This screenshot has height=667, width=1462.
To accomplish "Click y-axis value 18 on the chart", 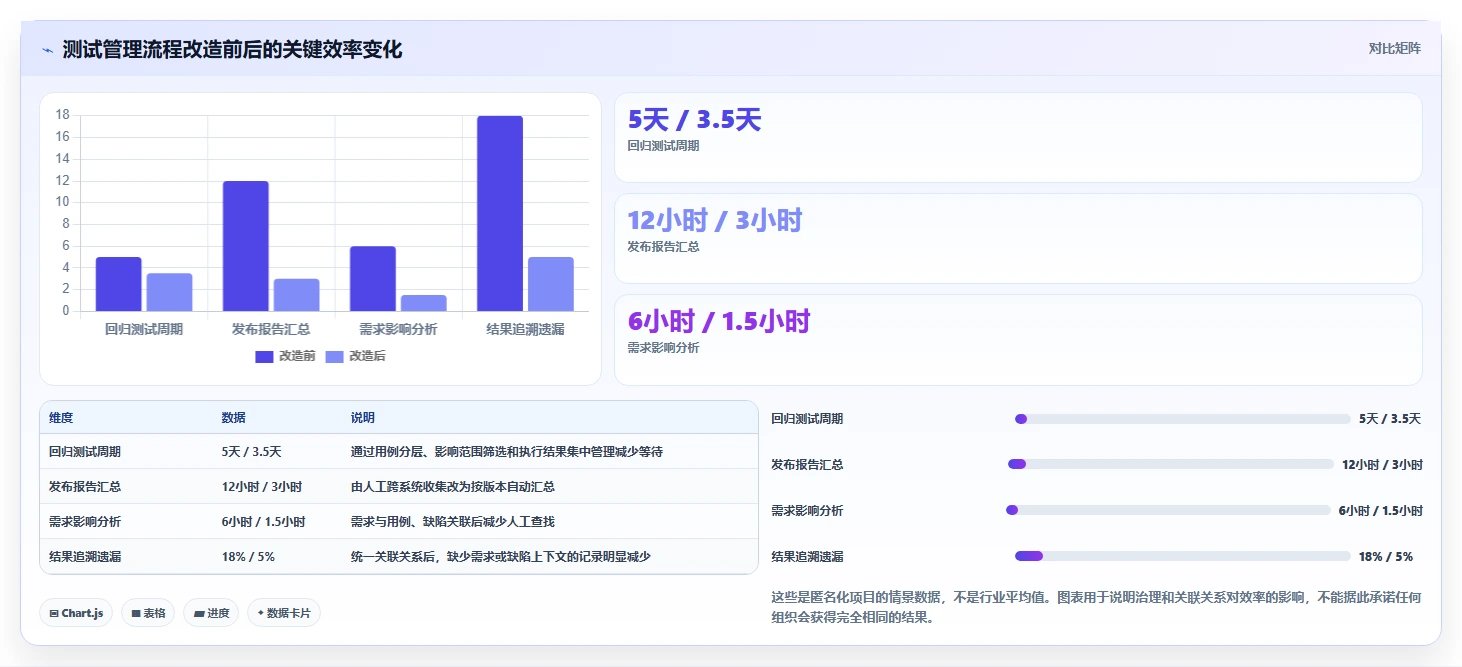I will click(63, 115).
